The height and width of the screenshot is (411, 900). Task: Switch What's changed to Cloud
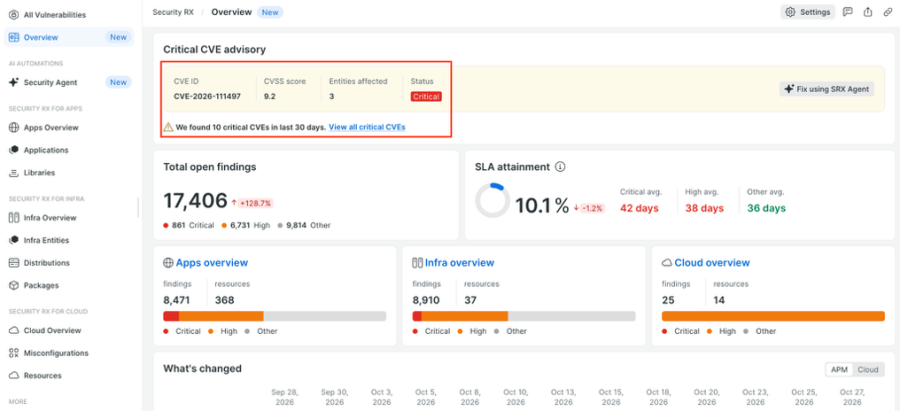tap(868, 370)
